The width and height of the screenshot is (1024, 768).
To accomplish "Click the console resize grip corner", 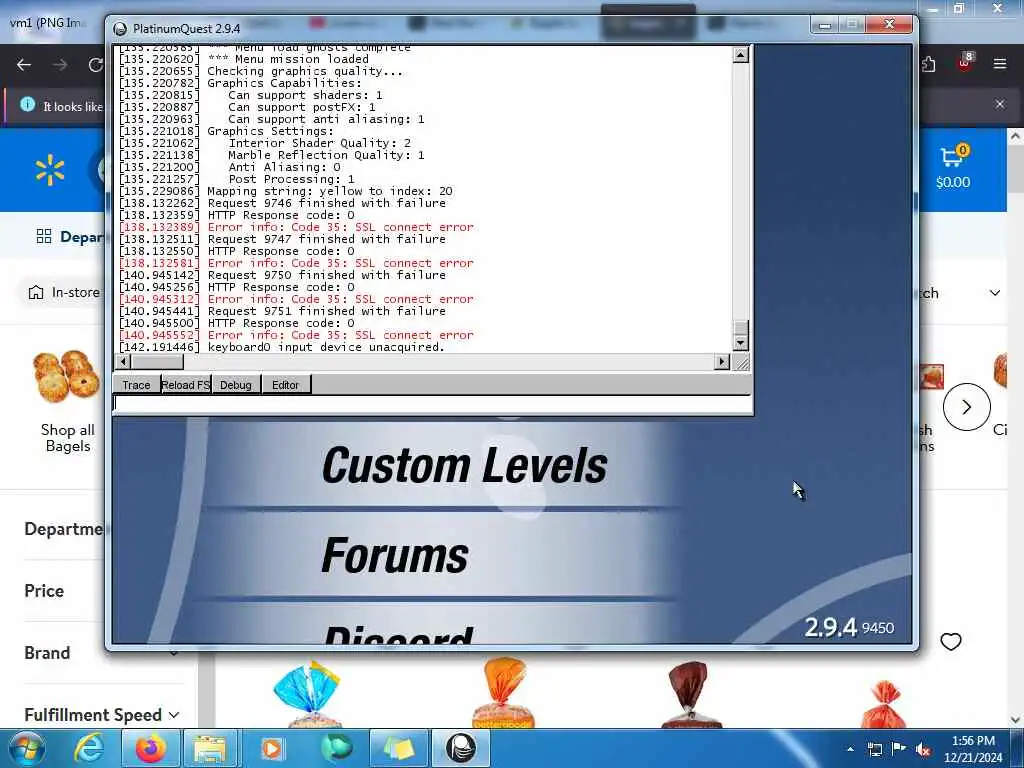I will (x=742, y=362).
